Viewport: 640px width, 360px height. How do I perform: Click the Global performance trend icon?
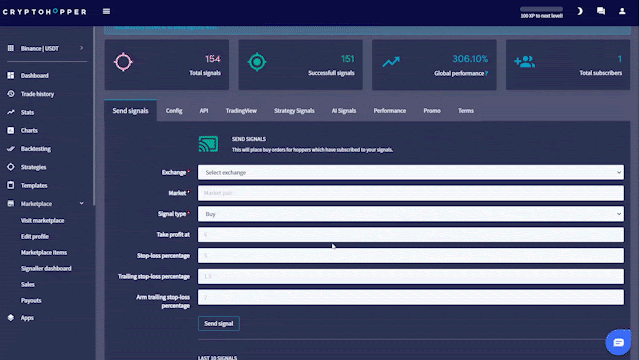click(391, 62)
